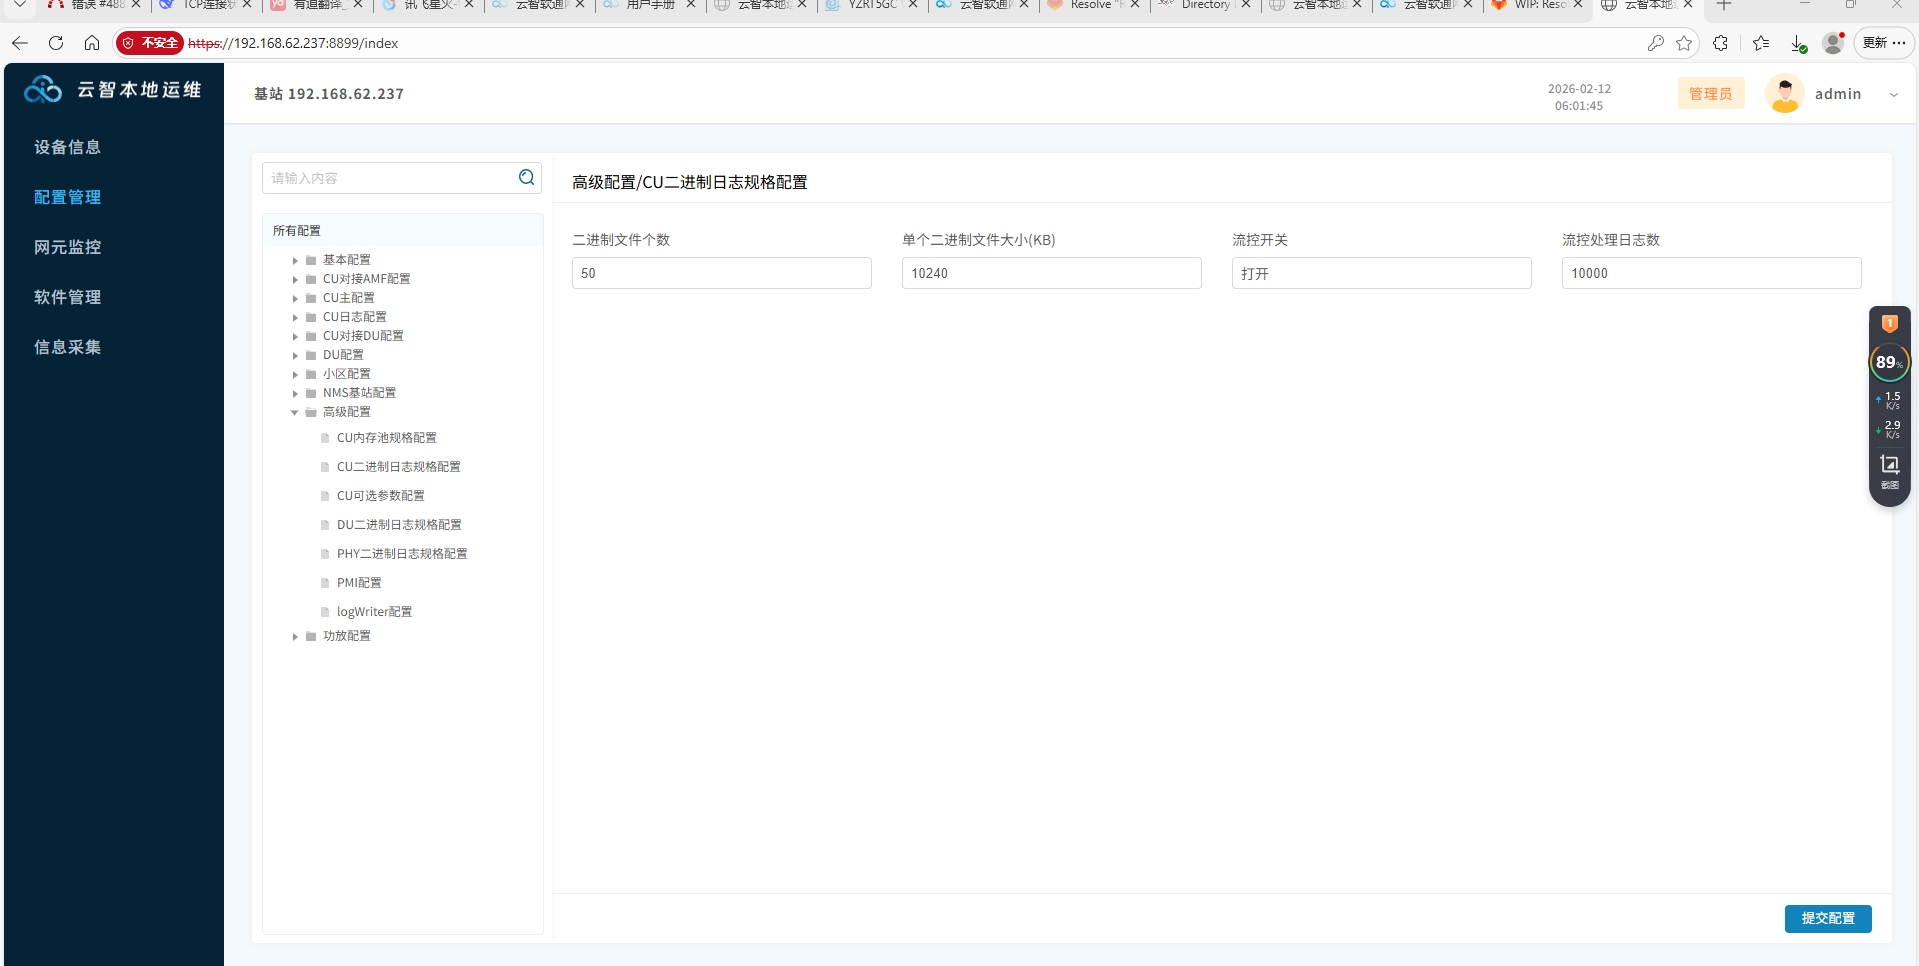Open the admin account dropdown arrow
Screen dimensions: 1919x966
point(1893,95)
